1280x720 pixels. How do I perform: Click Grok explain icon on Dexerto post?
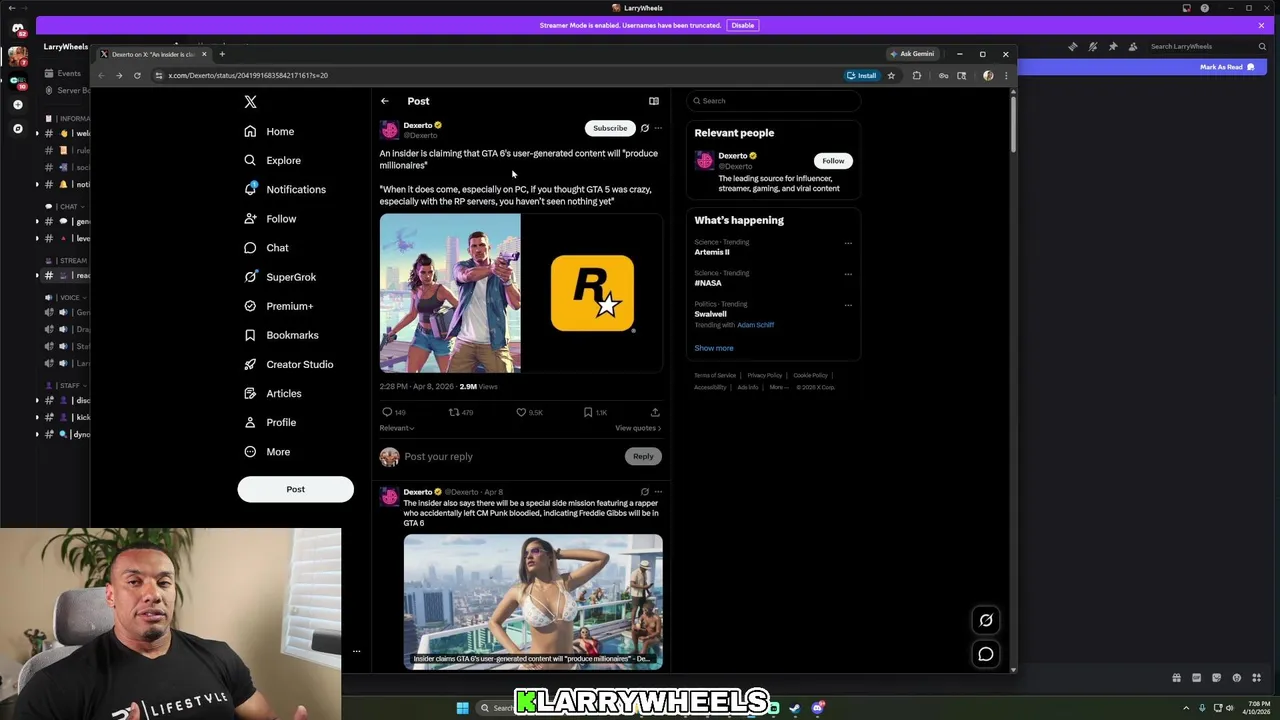pyautogui.click(x=645, y=128)
